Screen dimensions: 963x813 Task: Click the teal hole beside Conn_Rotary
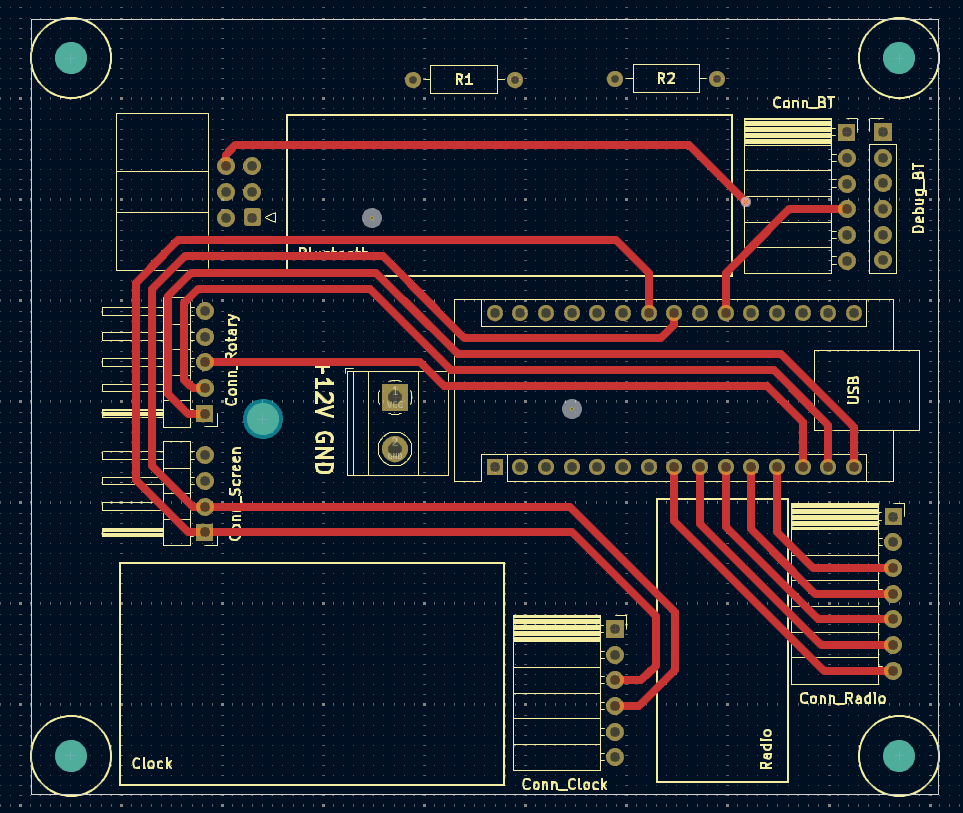(x=263, y=419)
